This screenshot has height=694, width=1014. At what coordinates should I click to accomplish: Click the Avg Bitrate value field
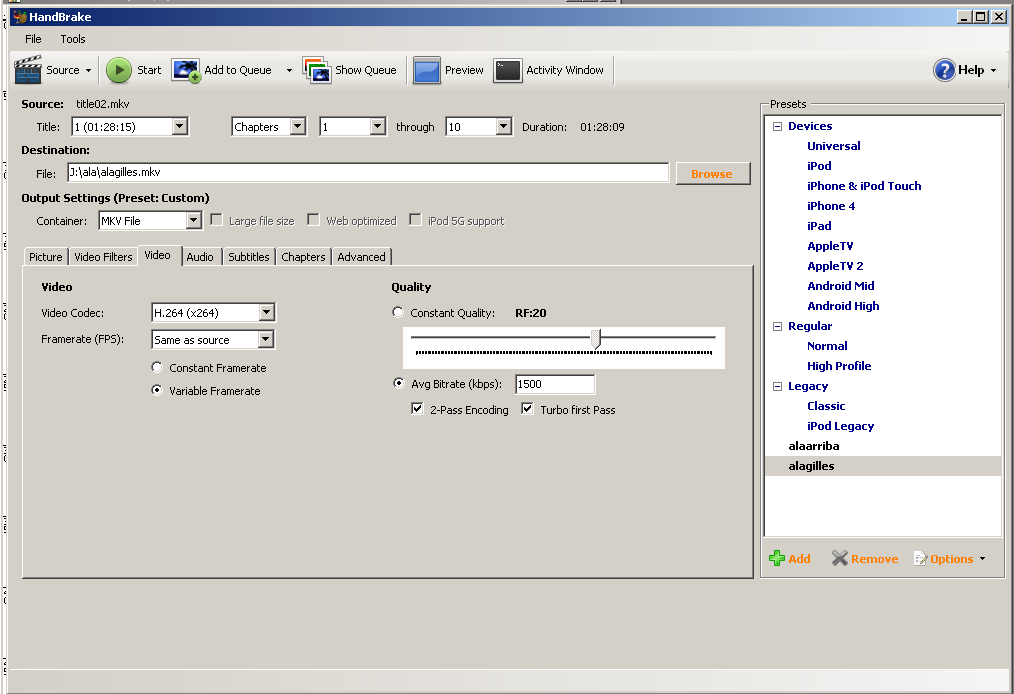[555, 384]
